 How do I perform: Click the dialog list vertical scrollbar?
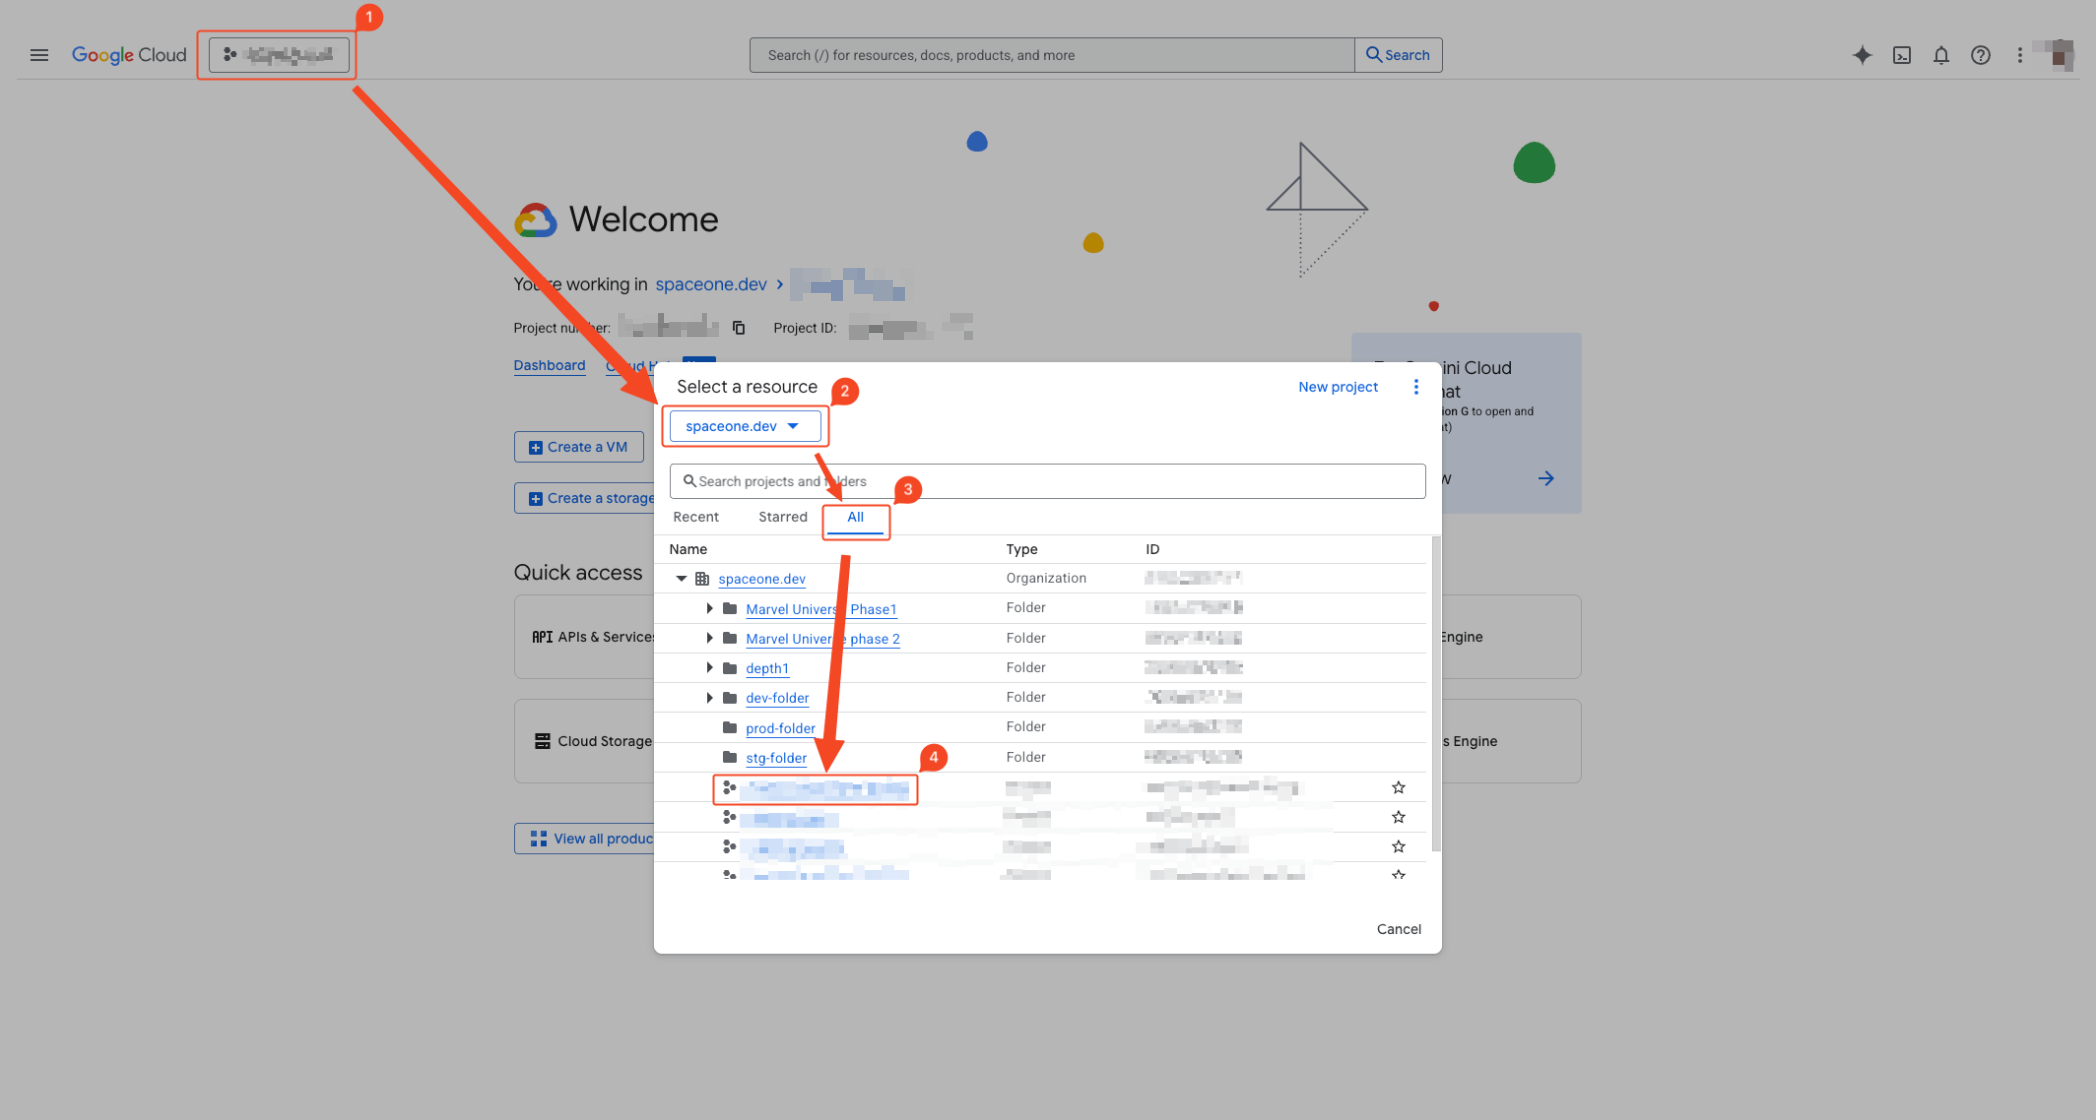click(x=1436, y=693)
